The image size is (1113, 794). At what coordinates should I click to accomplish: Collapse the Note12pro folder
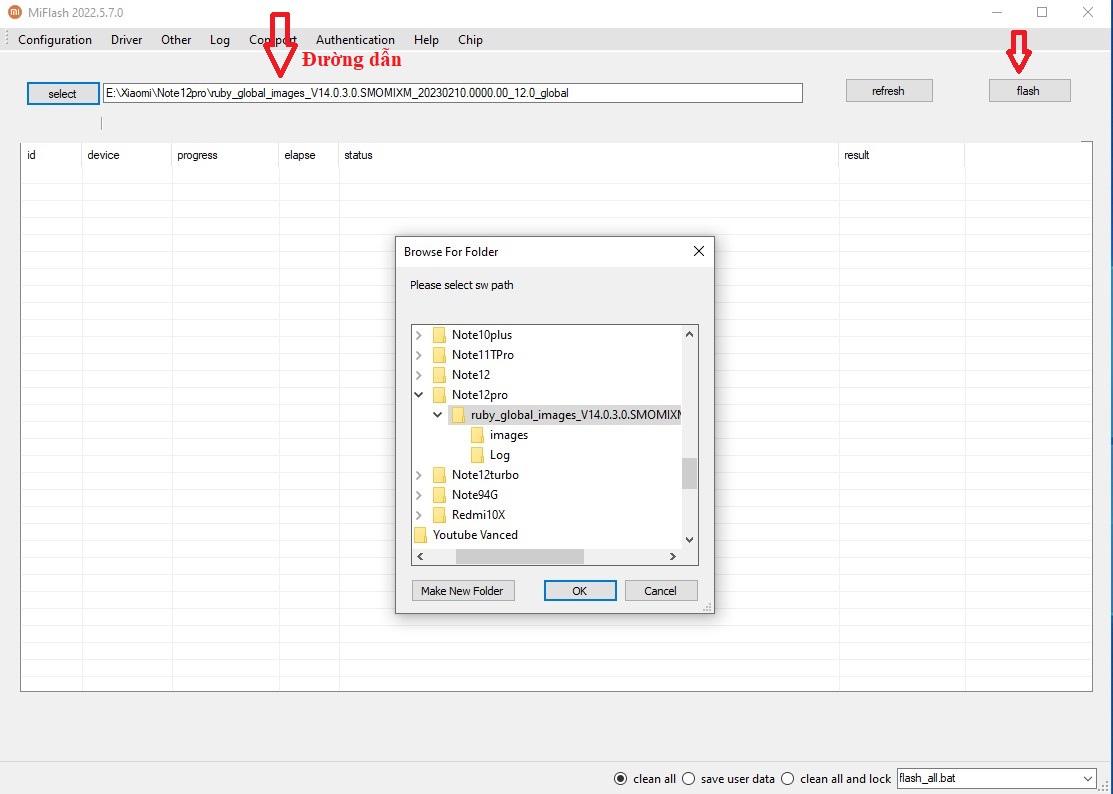[419, 395]
